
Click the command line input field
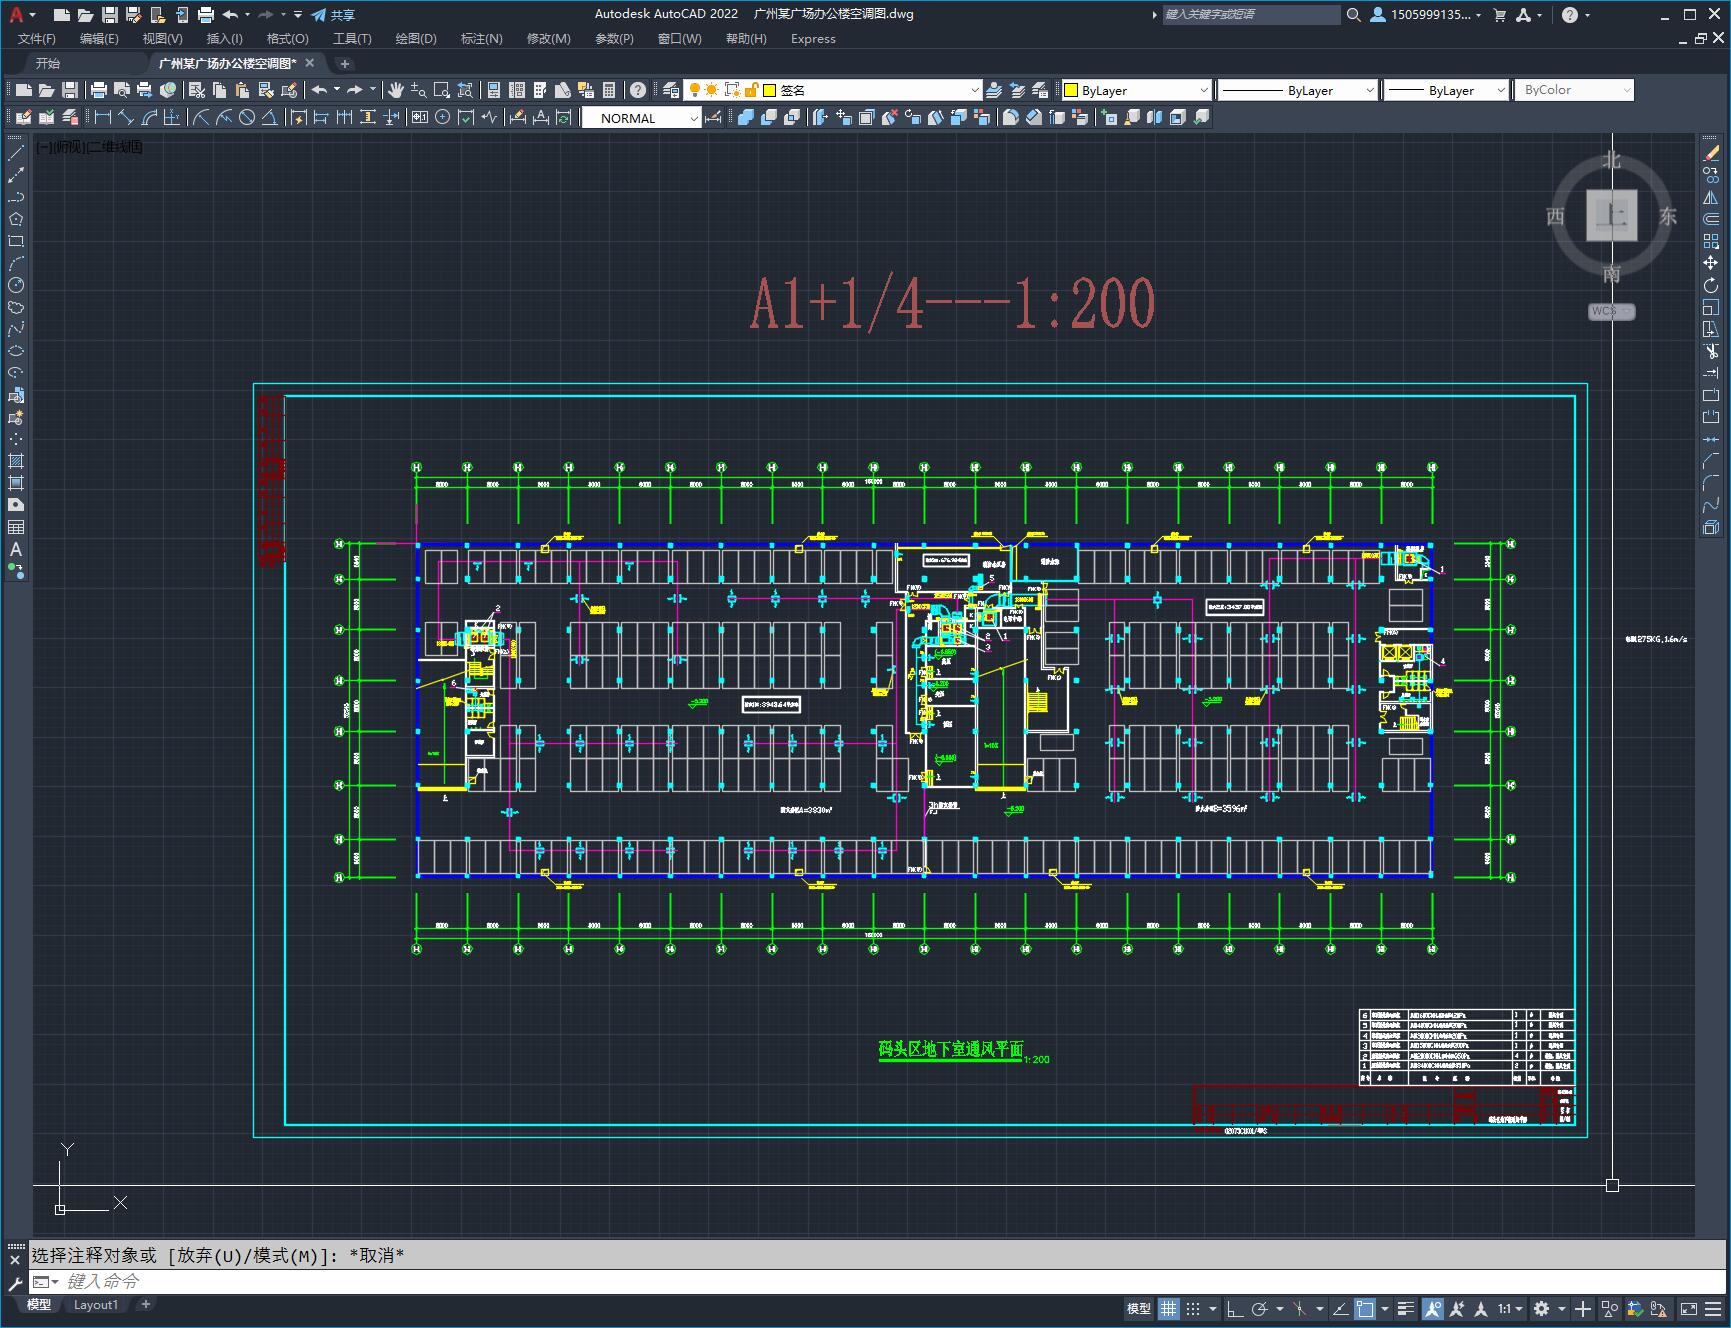(x=878, y=1281)
